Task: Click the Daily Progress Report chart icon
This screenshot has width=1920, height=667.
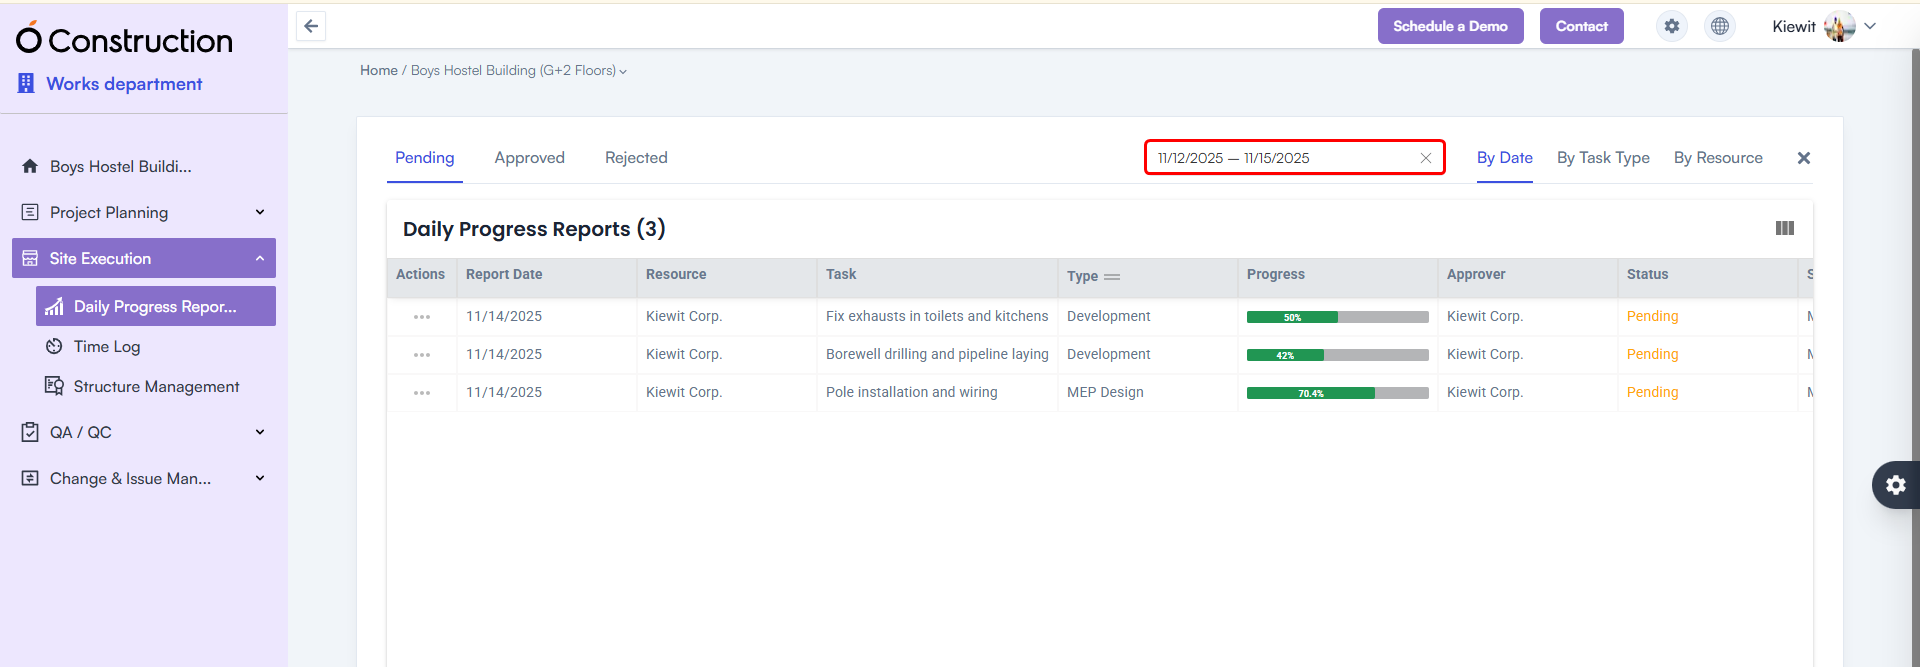Action: click(x=54, y=306)
